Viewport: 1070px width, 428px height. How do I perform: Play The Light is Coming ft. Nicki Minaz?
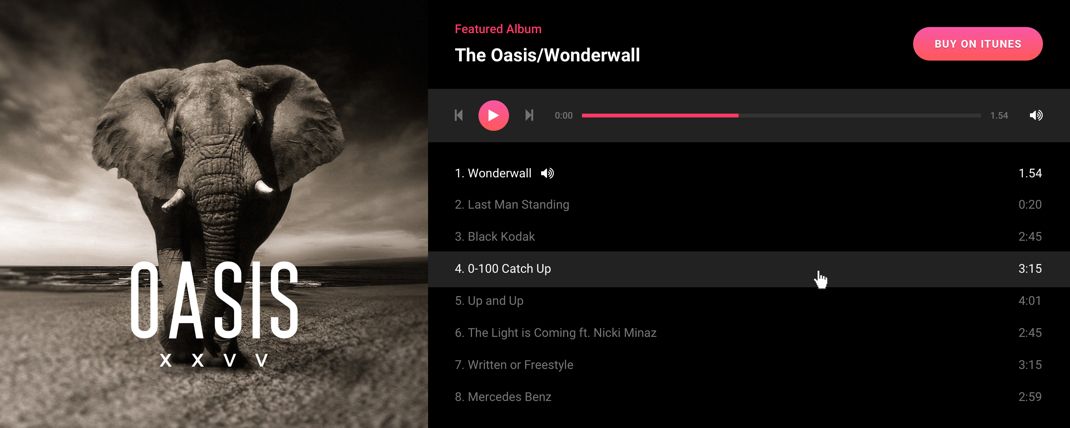point(749,333)
